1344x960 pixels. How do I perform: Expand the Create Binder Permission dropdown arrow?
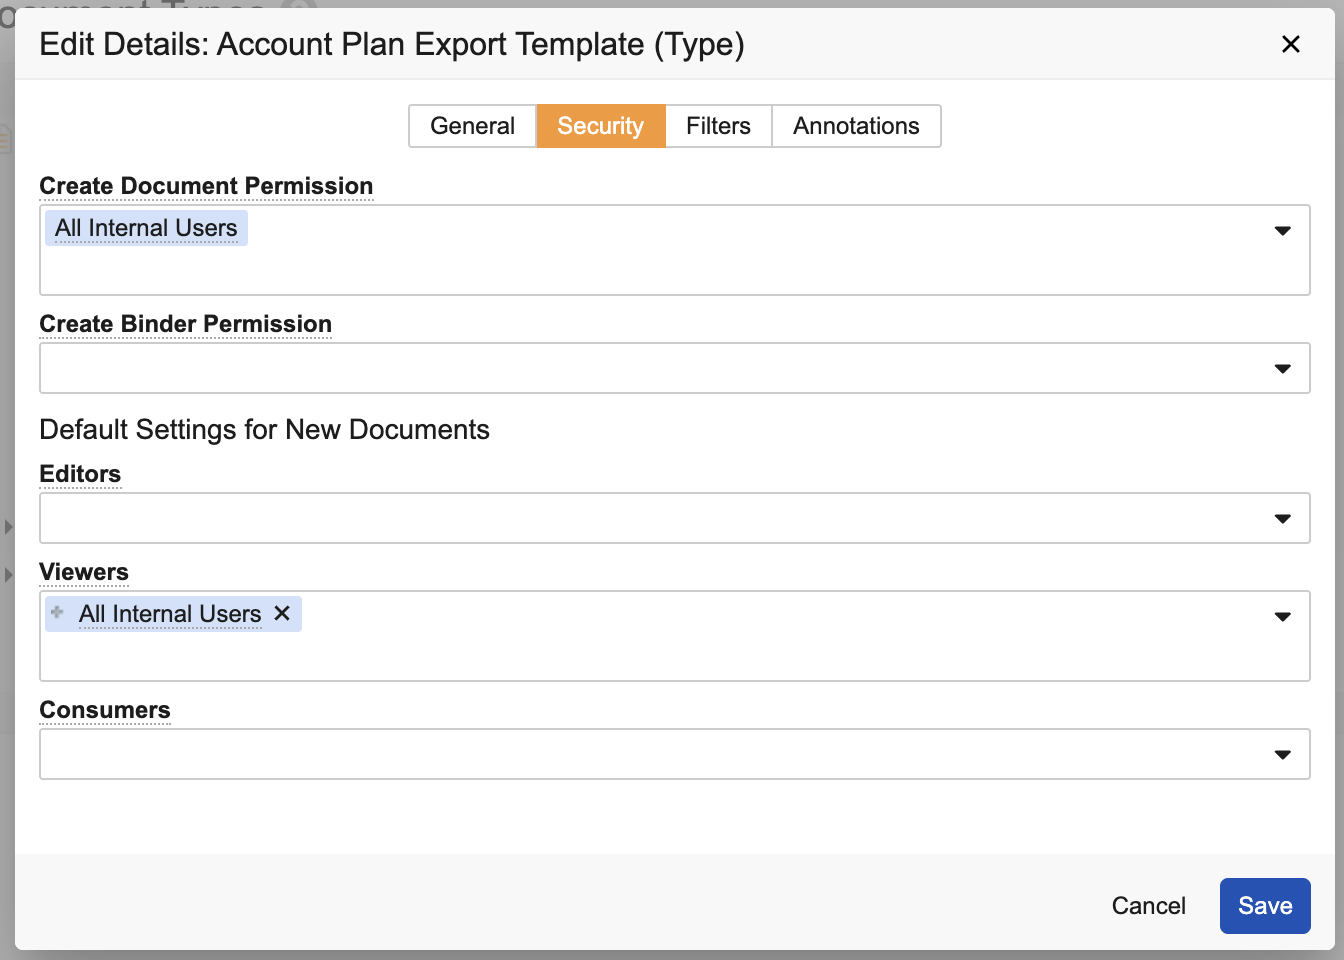click(x=1282, y=369)
